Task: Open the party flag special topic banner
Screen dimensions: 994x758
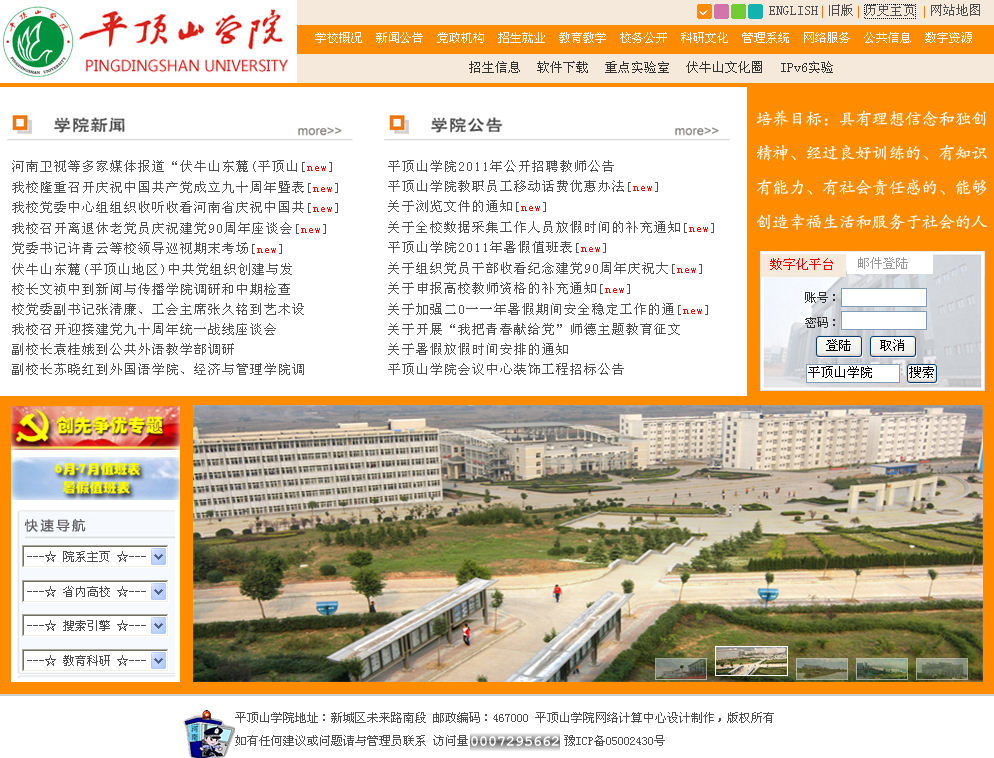Action: 95,426
